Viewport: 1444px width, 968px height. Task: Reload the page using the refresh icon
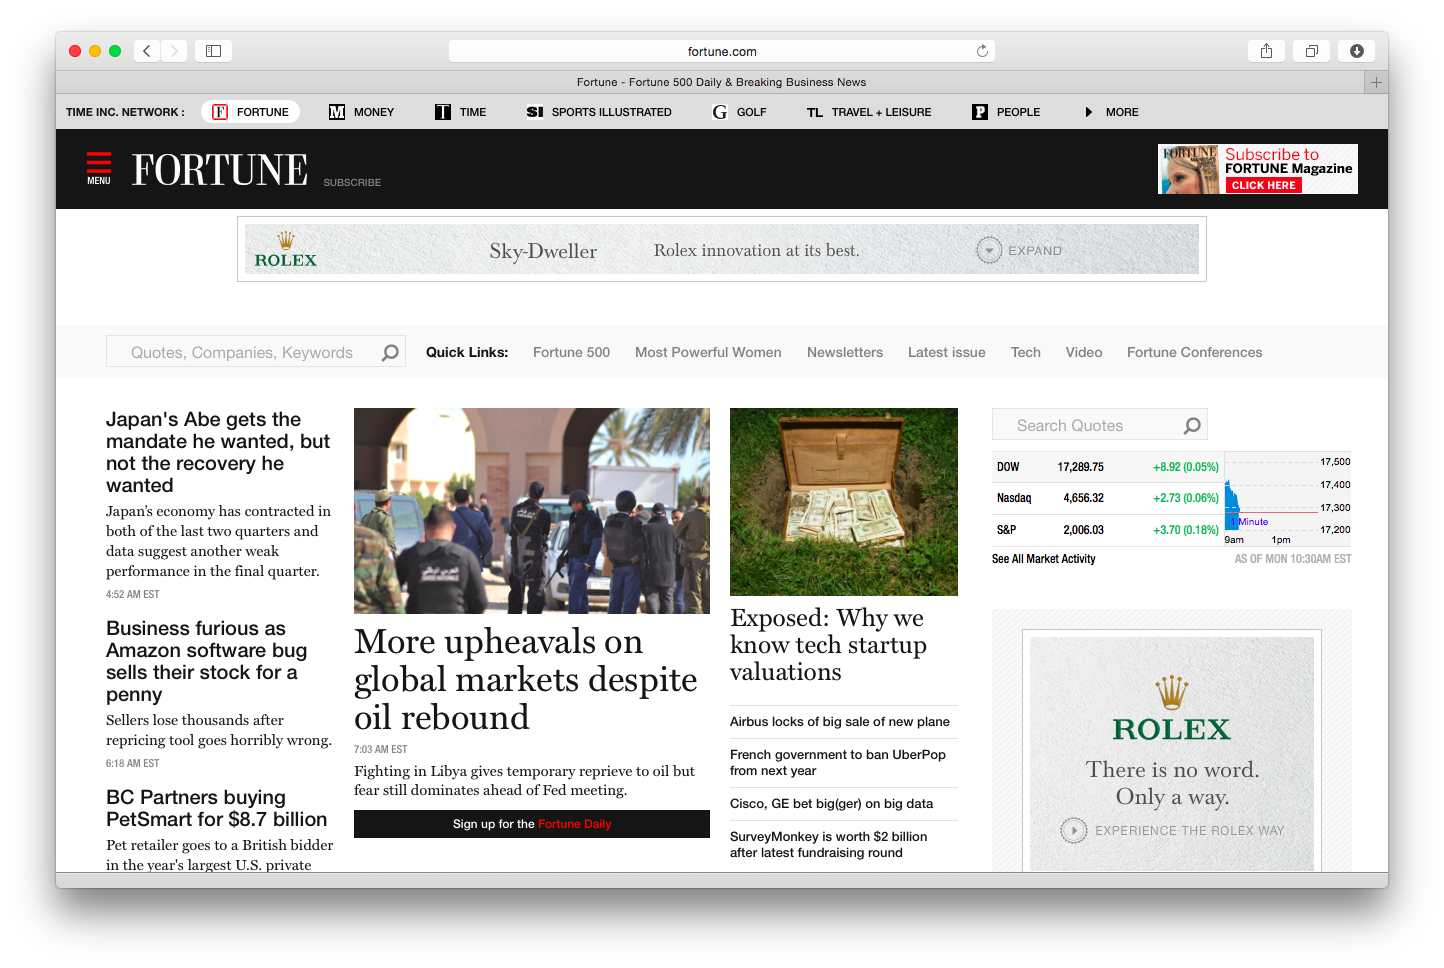pyautogui.click(x=982, y=51)
